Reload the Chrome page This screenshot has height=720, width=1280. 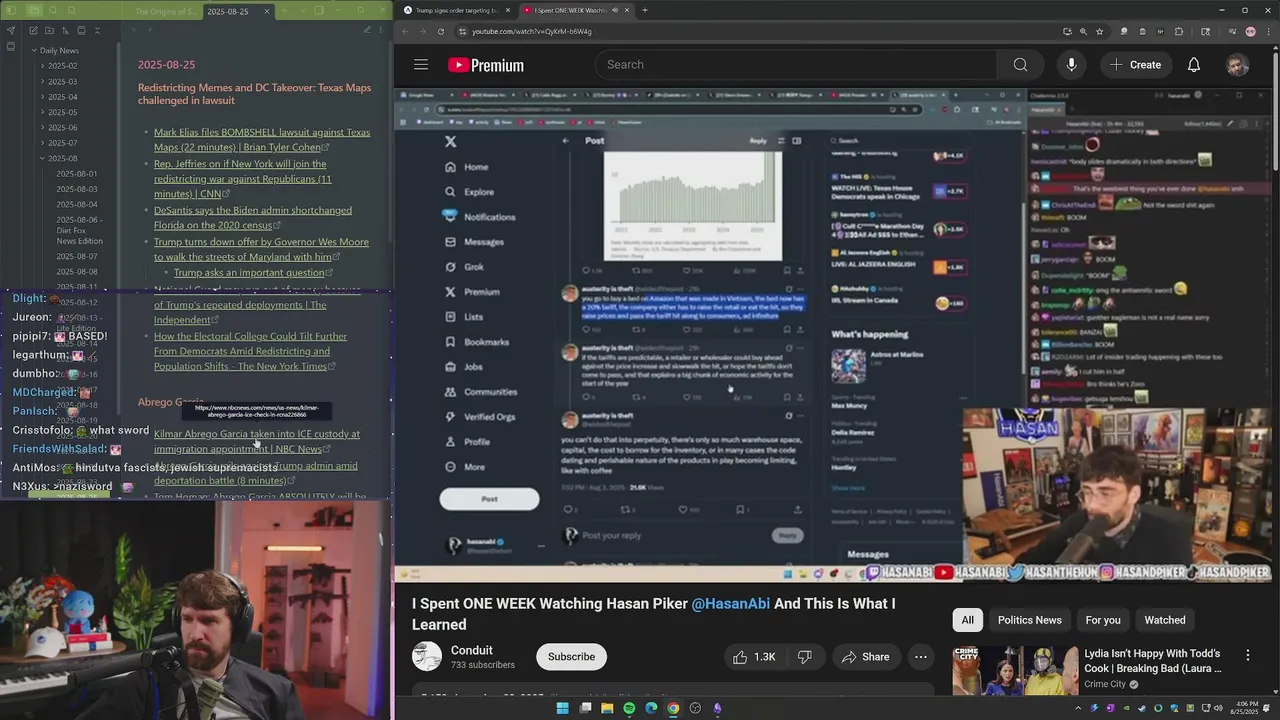click(x=441, y=31)
